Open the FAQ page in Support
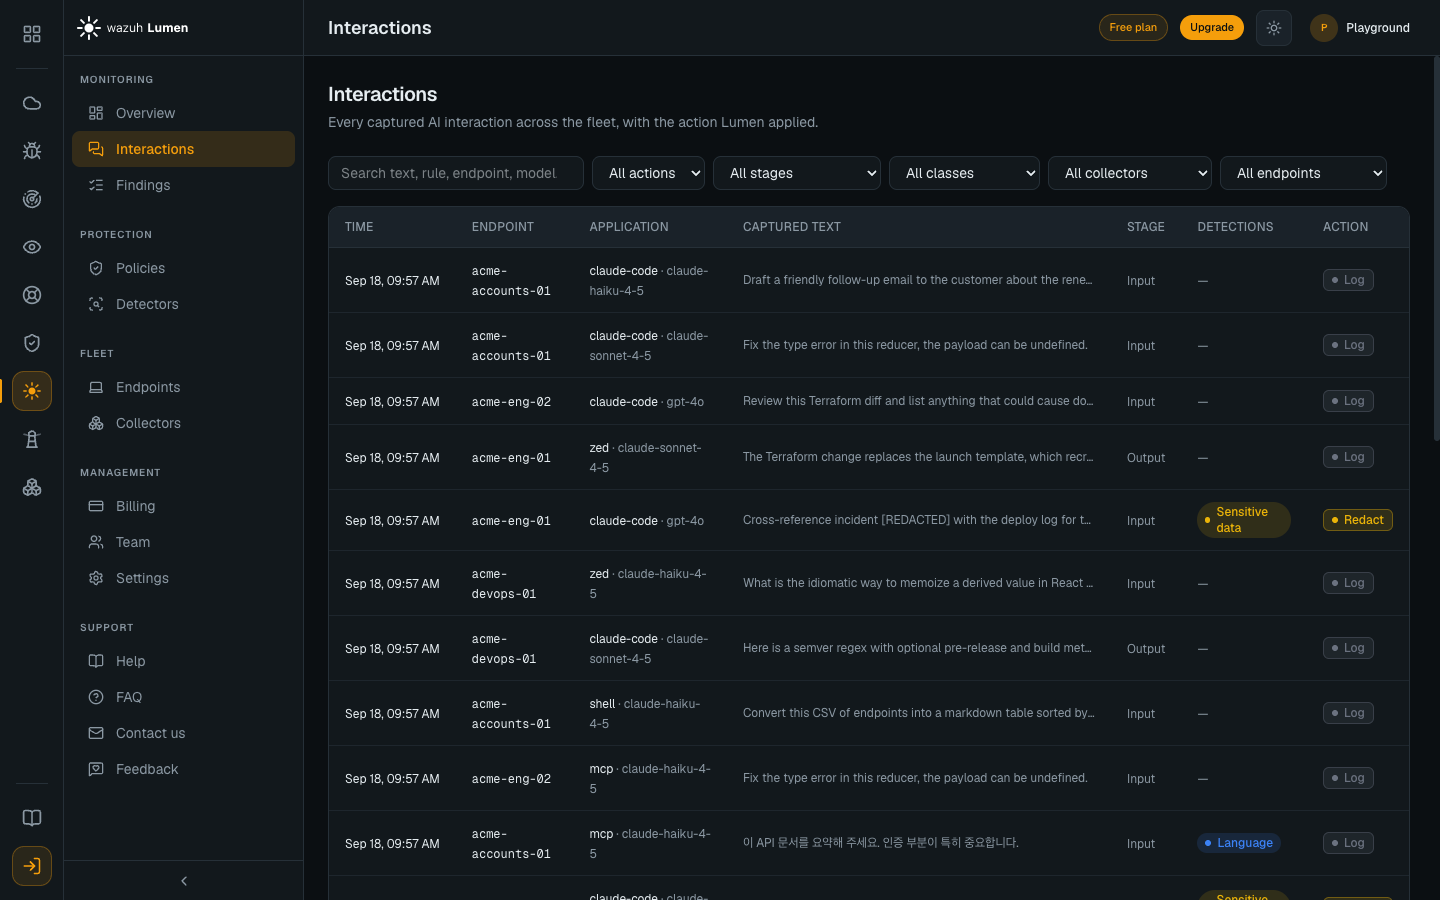1440x900 pixels. coord(184,697)
